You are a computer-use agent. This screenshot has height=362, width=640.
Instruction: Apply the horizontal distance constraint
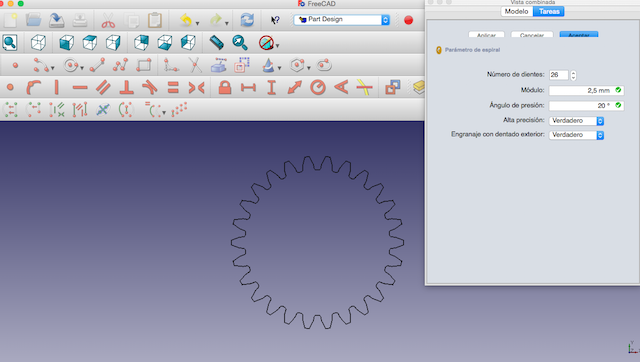point(248,87)
